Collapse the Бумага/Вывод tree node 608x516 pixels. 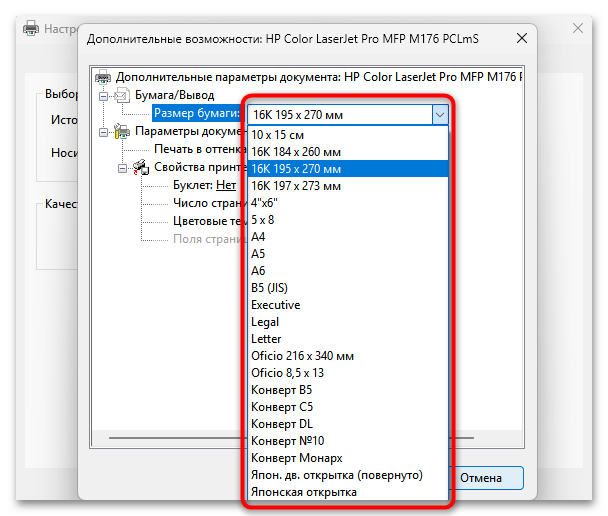(x=103, y=96)
